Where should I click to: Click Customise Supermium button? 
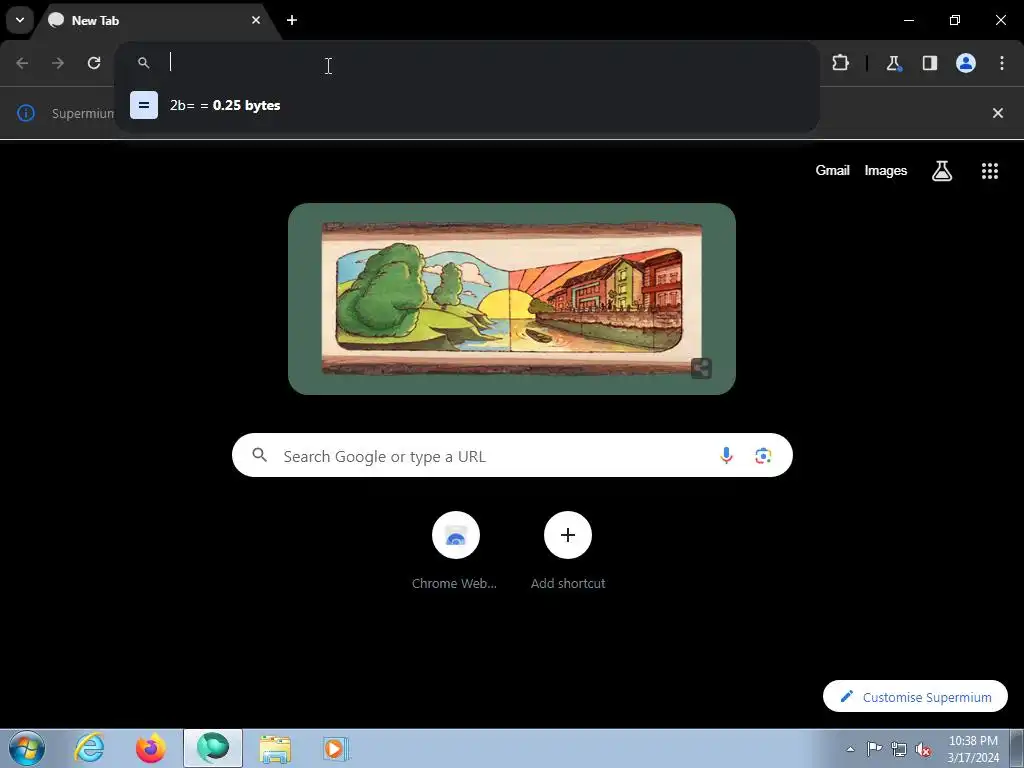click(916, 697)
